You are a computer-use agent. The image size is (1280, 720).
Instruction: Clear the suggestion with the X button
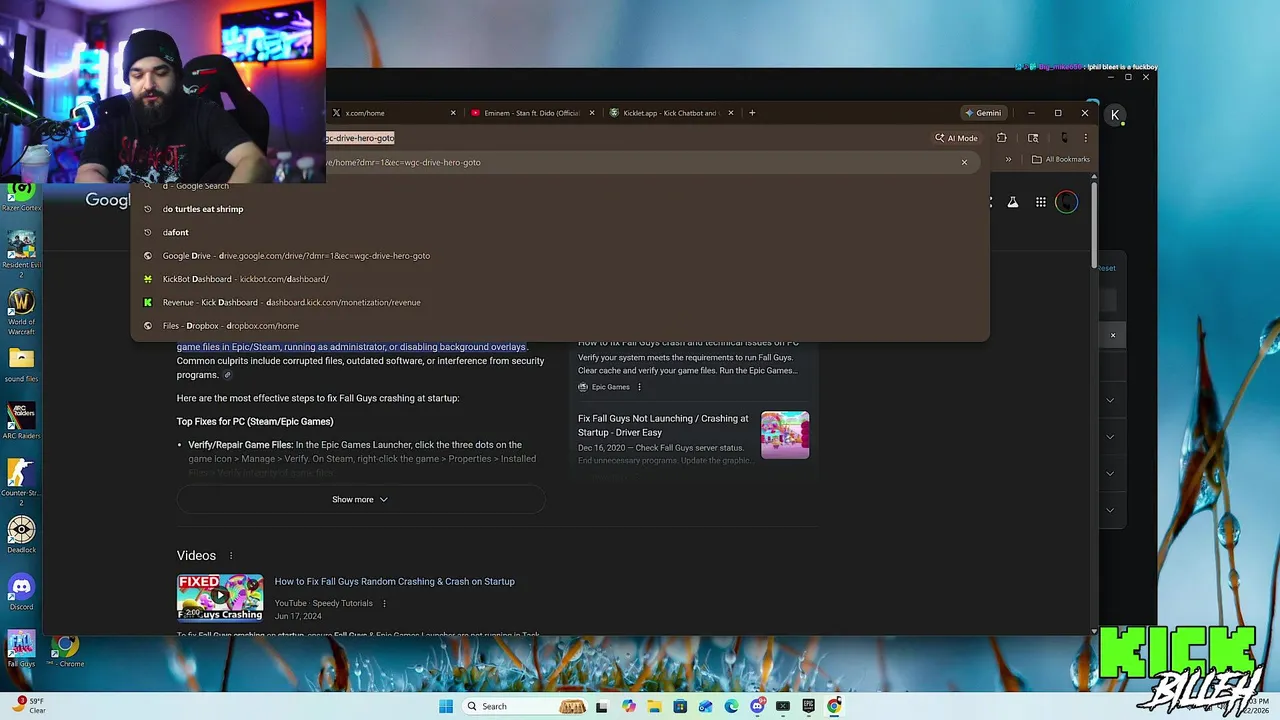point(964,162)
